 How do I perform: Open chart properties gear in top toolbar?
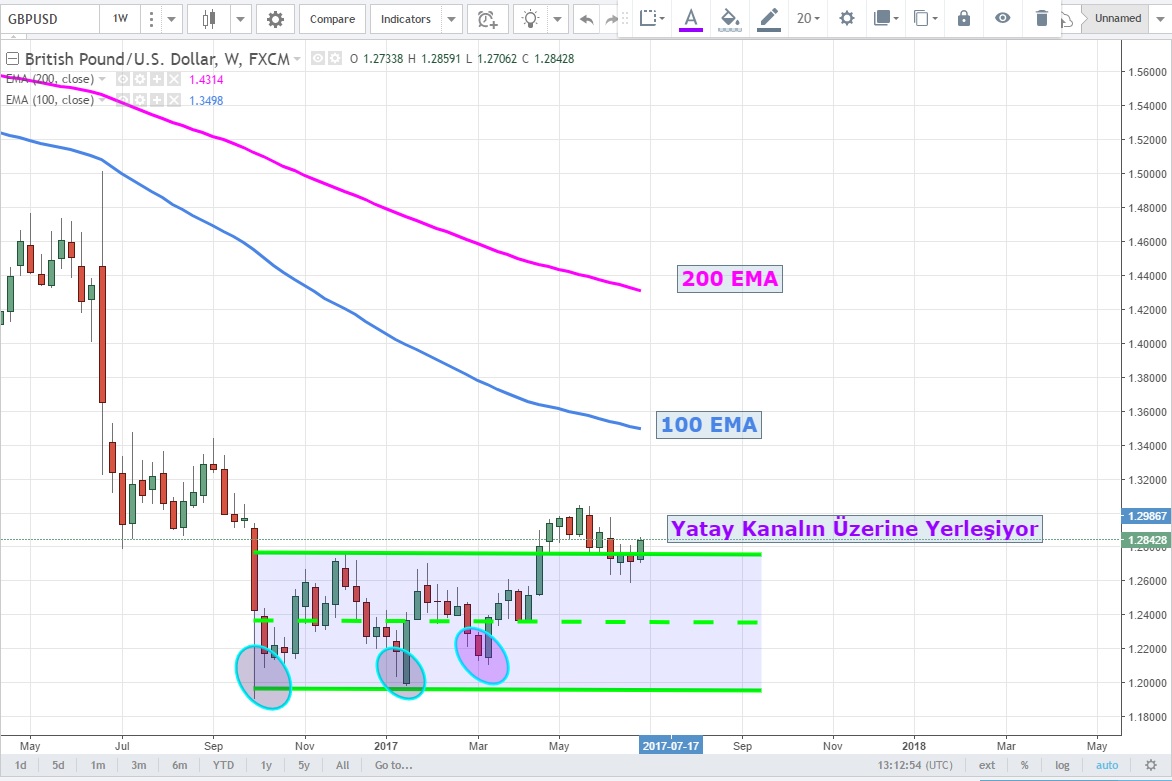[x=275, y=19]
